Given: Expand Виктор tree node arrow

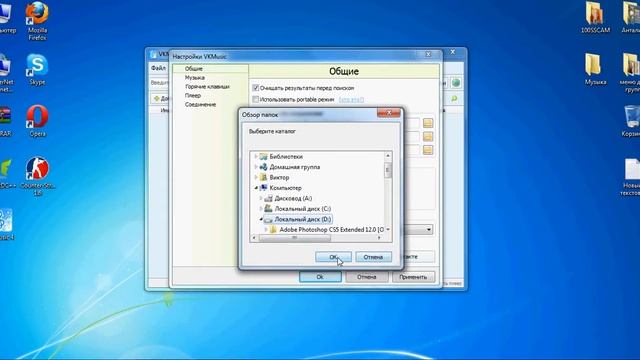Looking at the screenshot, I should point(256,177).
